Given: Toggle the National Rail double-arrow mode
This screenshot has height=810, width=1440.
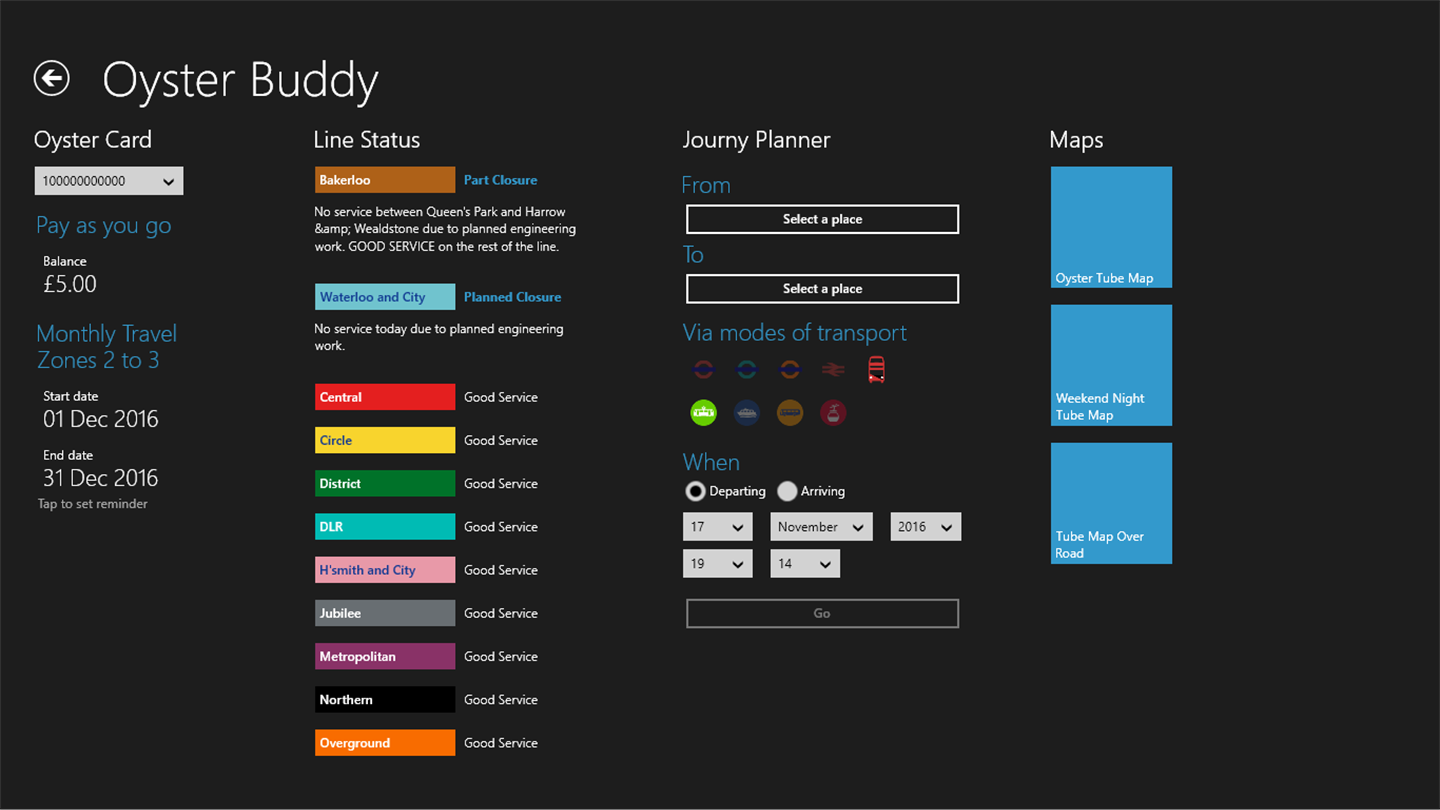Looking at the screenshot, I should (x=833, y=370).
